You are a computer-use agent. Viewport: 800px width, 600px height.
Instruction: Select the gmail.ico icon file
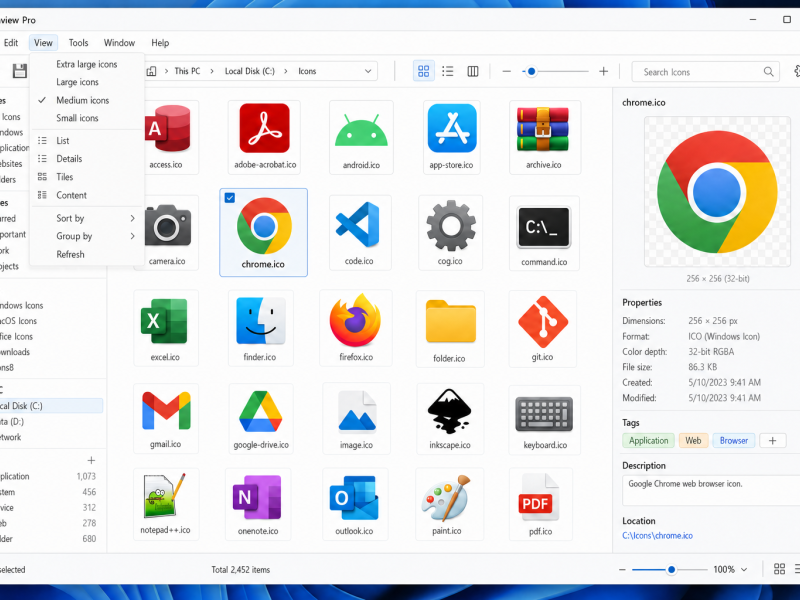(165, 418)
